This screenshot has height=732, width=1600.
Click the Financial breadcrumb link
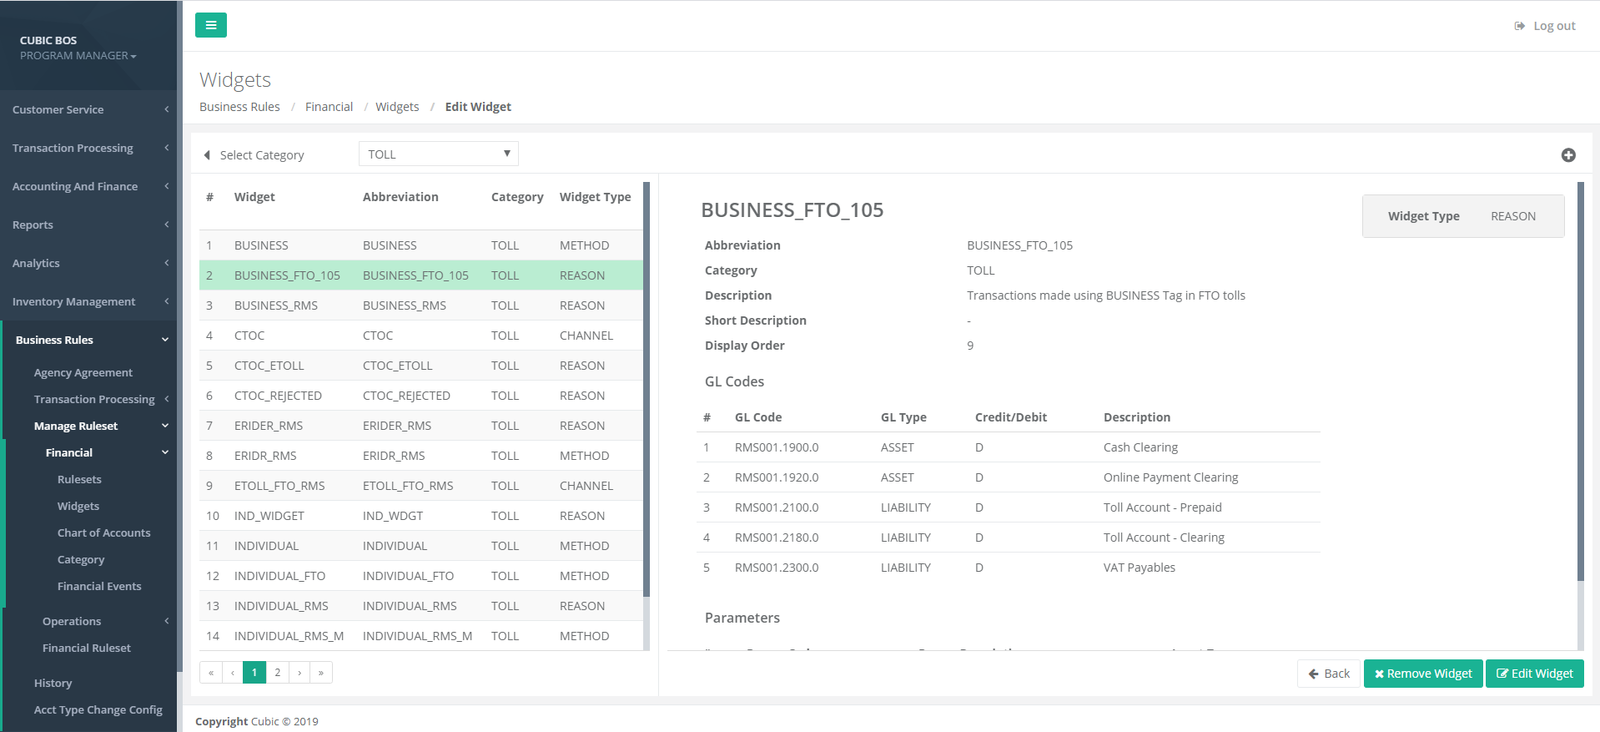coord(329,107)
